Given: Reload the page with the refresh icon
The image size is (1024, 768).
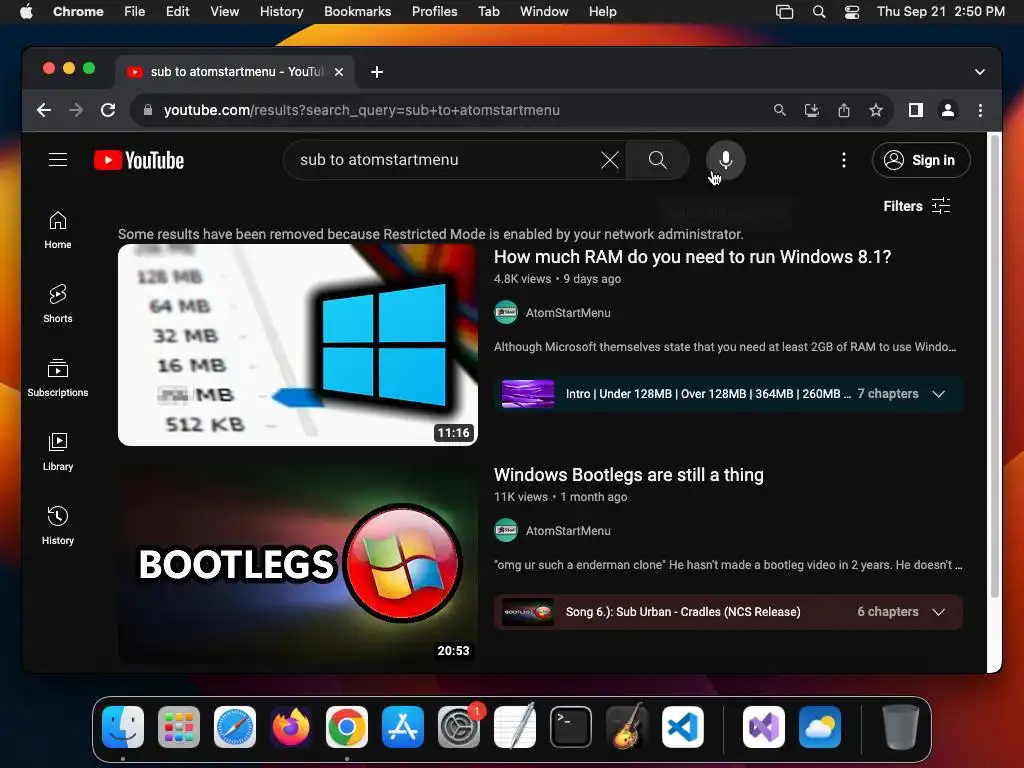Looking at the screenshot, I should 108,110.
